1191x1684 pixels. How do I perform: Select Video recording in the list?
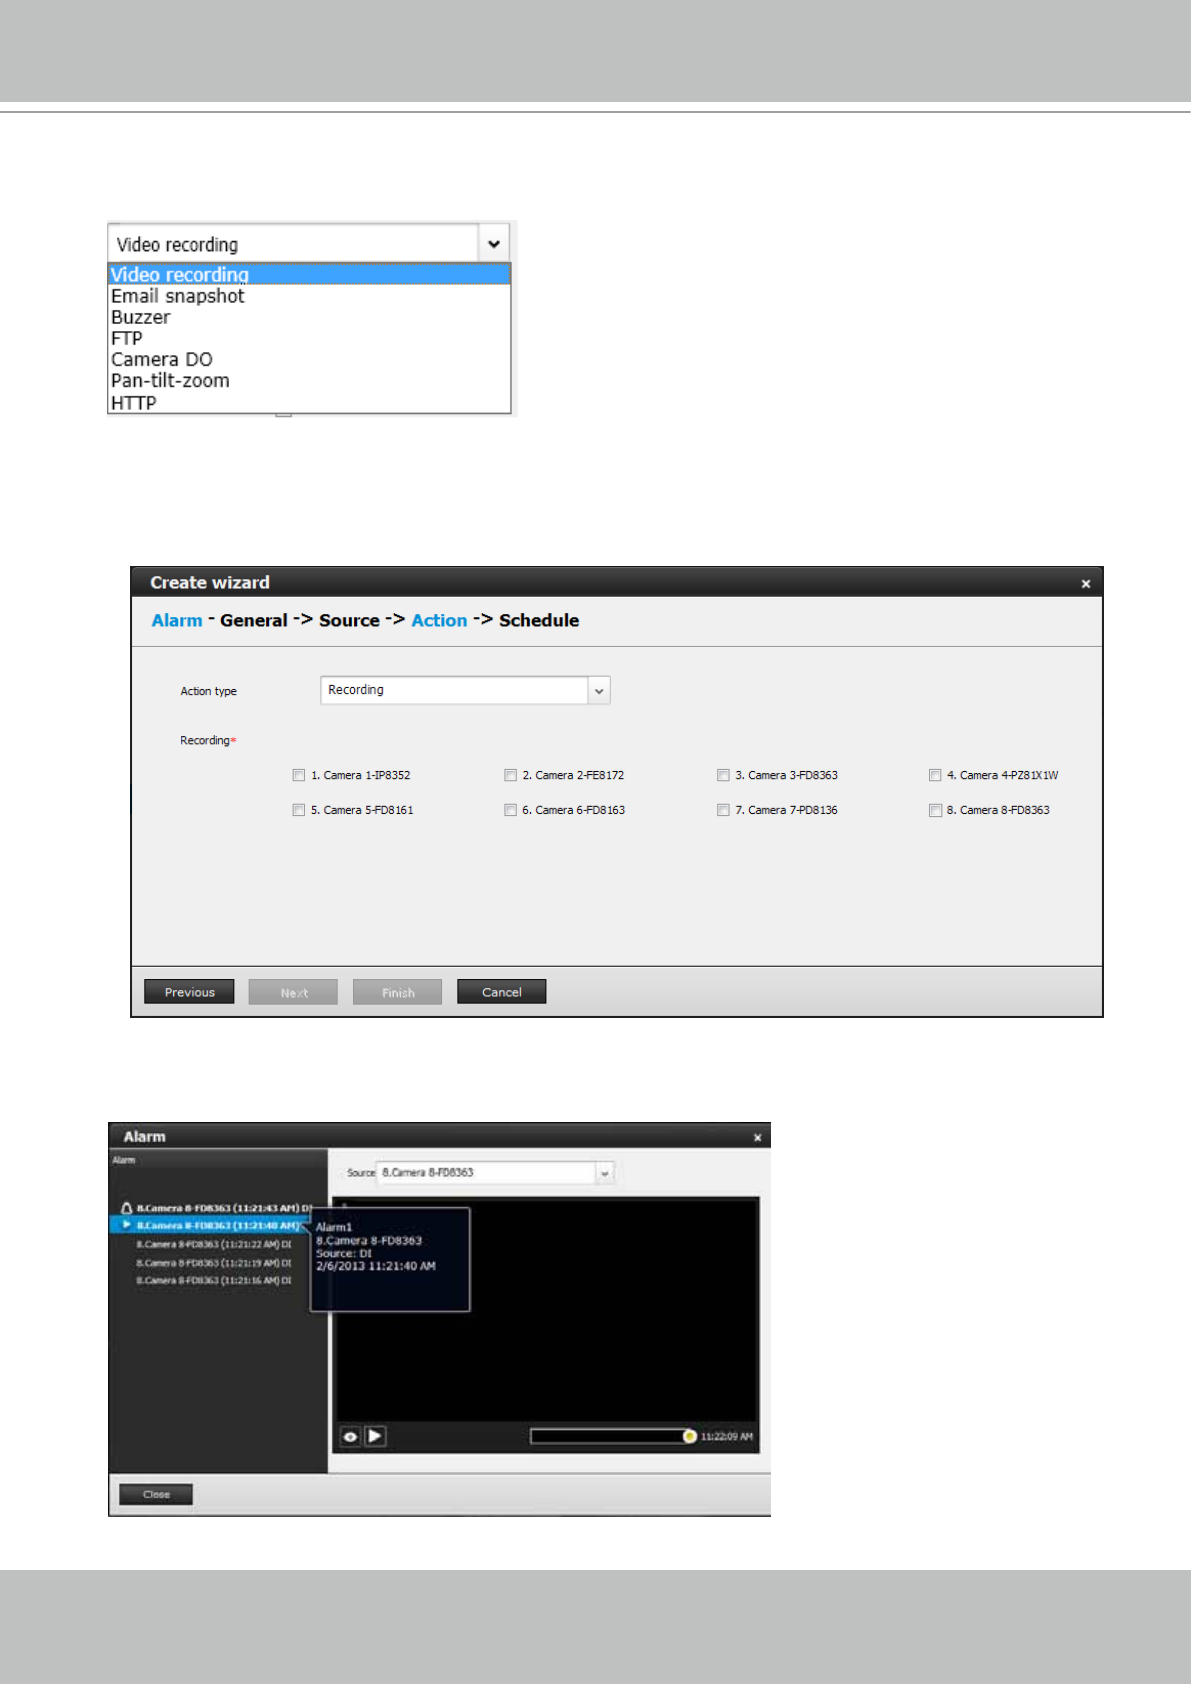point(309,274)
